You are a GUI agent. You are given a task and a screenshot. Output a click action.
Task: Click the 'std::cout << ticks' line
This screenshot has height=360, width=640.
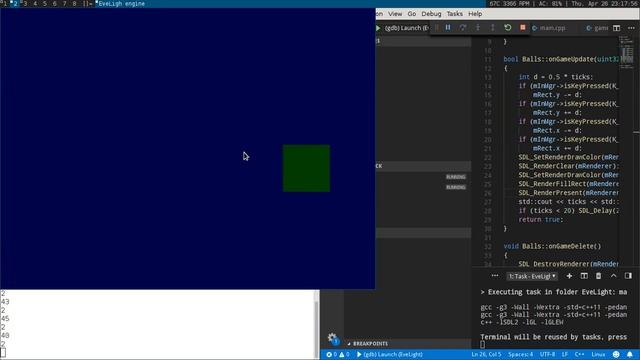(569, 202)
